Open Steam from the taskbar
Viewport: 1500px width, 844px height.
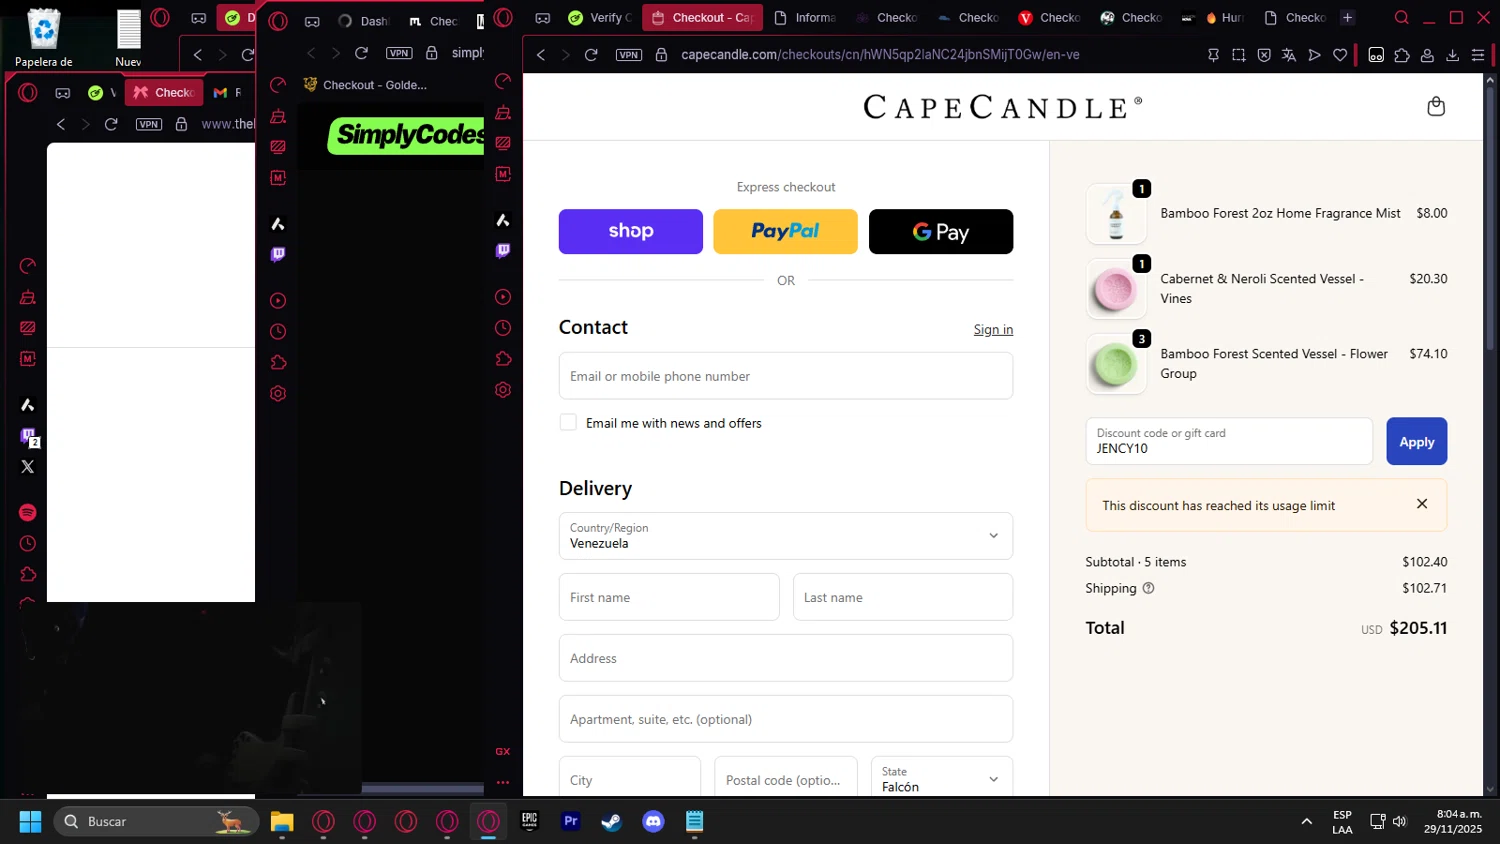pos(611,821)
